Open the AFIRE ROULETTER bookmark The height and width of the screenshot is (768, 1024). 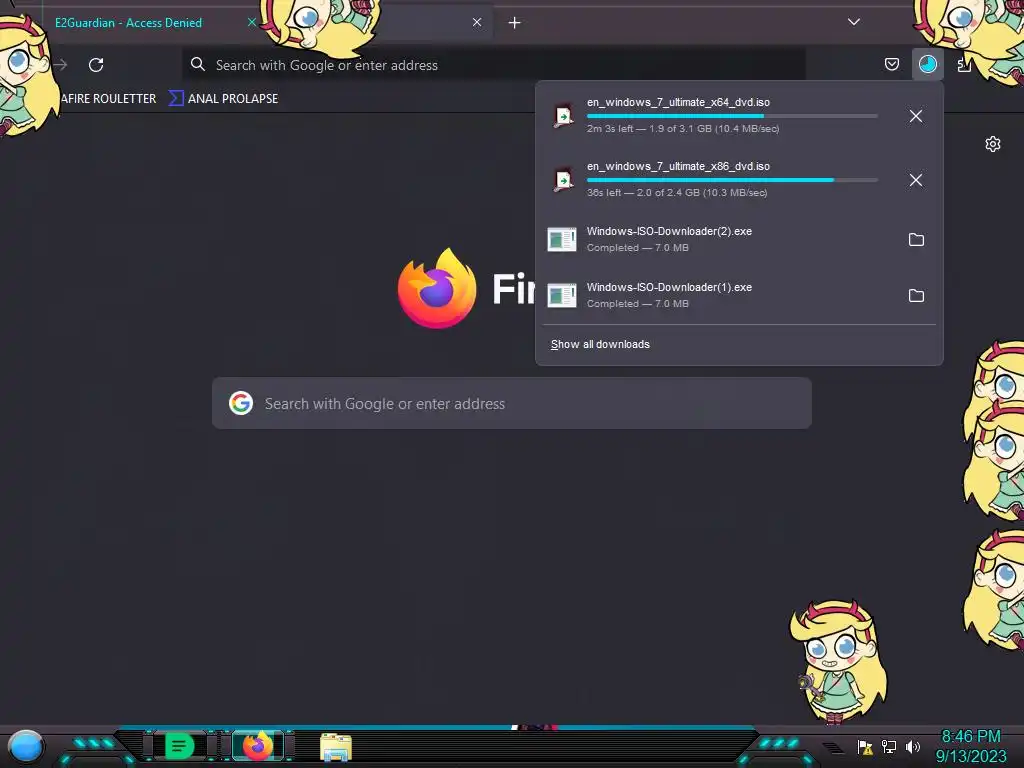(x=108, y=99)
